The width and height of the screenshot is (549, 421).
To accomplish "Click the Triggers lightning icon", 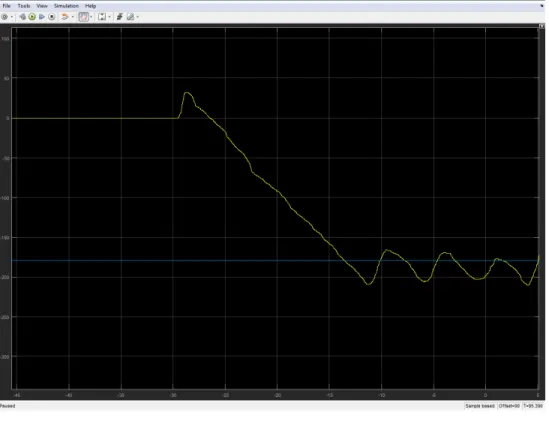I will pos(120,17).
